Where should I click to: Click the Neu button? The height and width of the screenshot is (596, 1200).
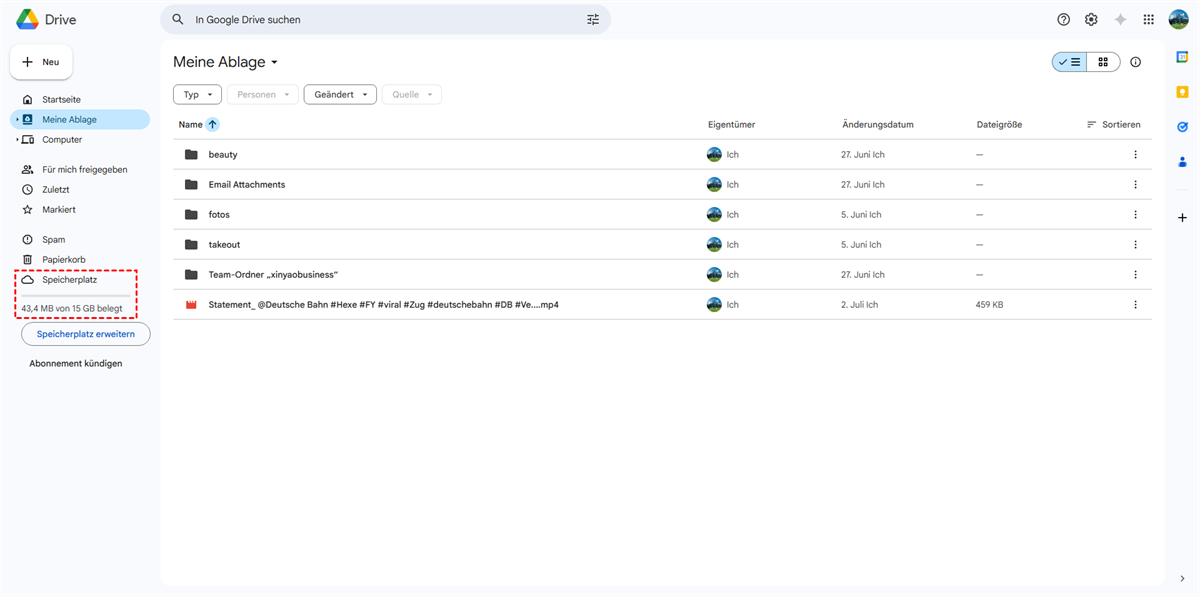[x=41, y=62]
